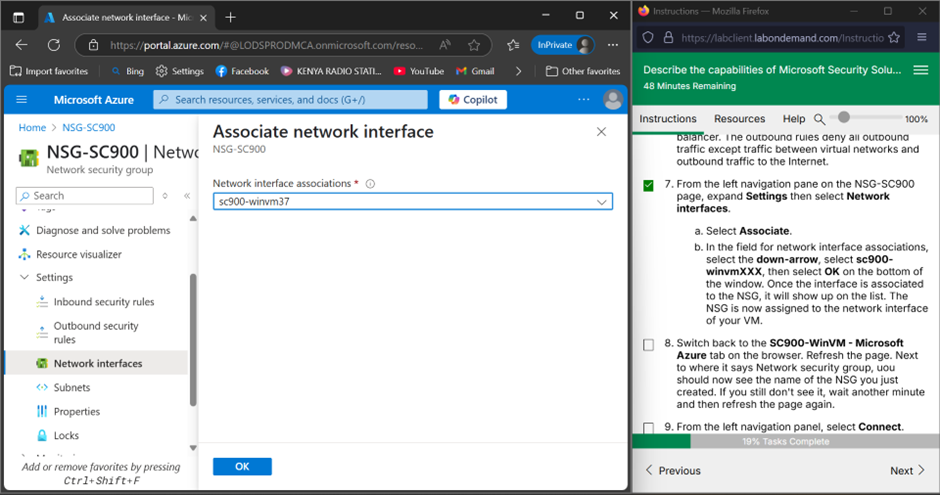Open the Azure portal hamburger menu
Image resolution: width=940 pixels, height=495 pixels.
pos(22,100)
